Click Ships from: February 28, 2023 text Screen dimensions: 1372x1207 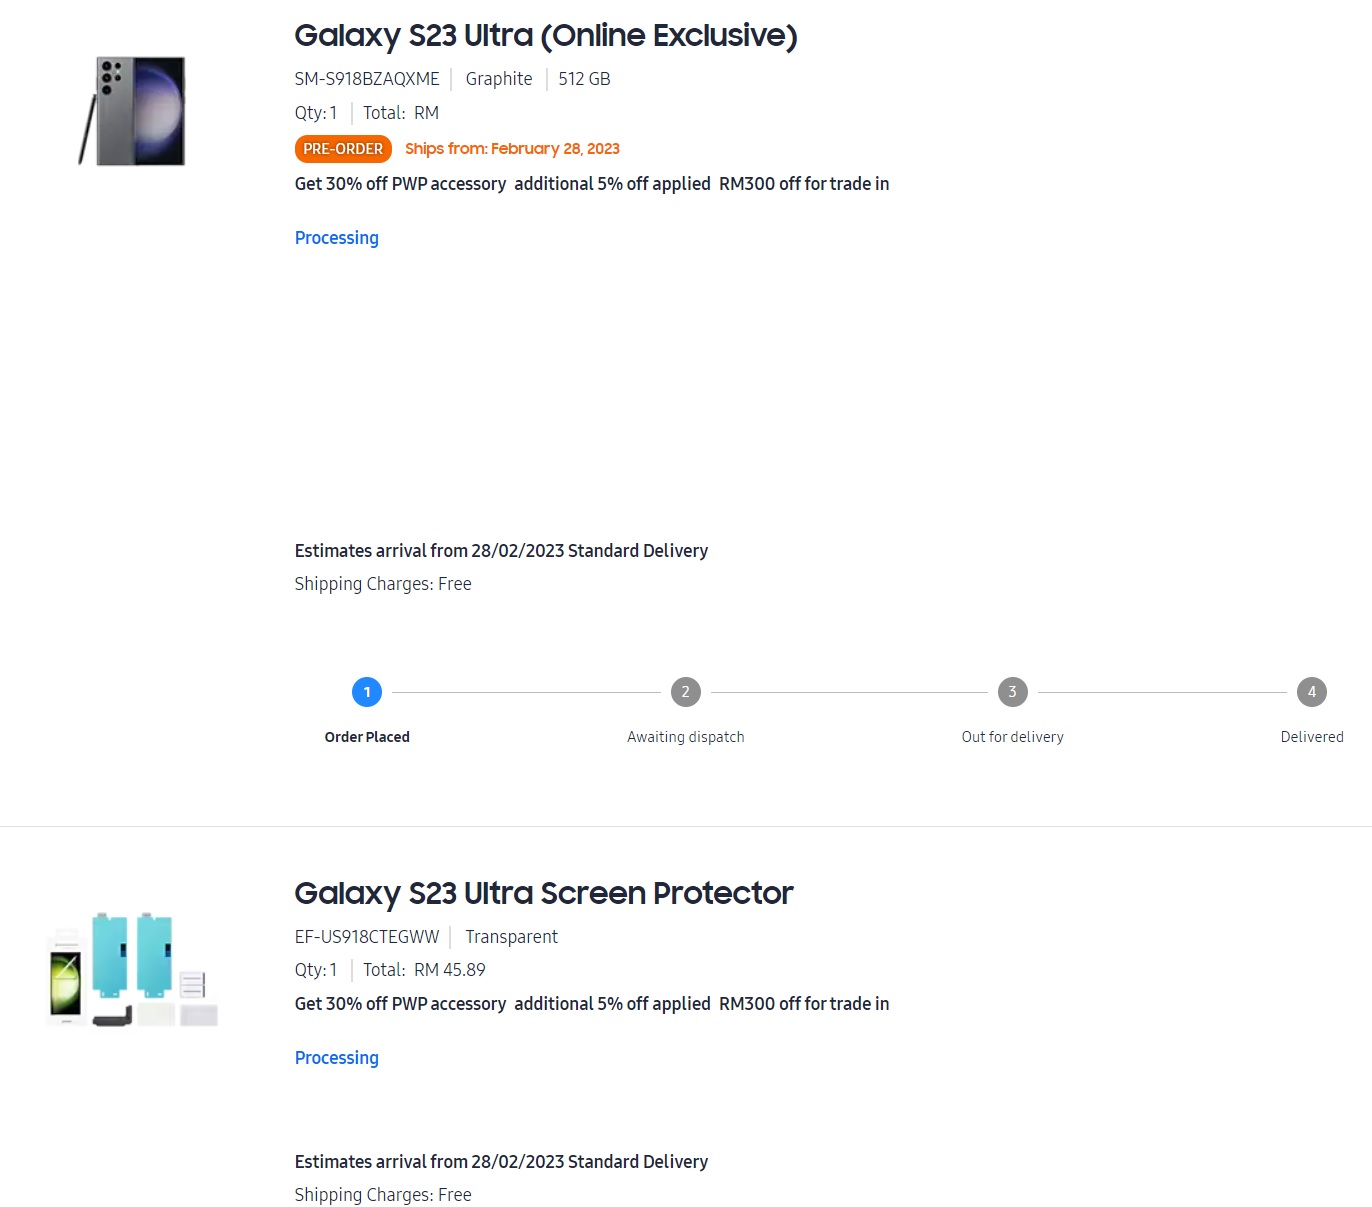[512, 149]
